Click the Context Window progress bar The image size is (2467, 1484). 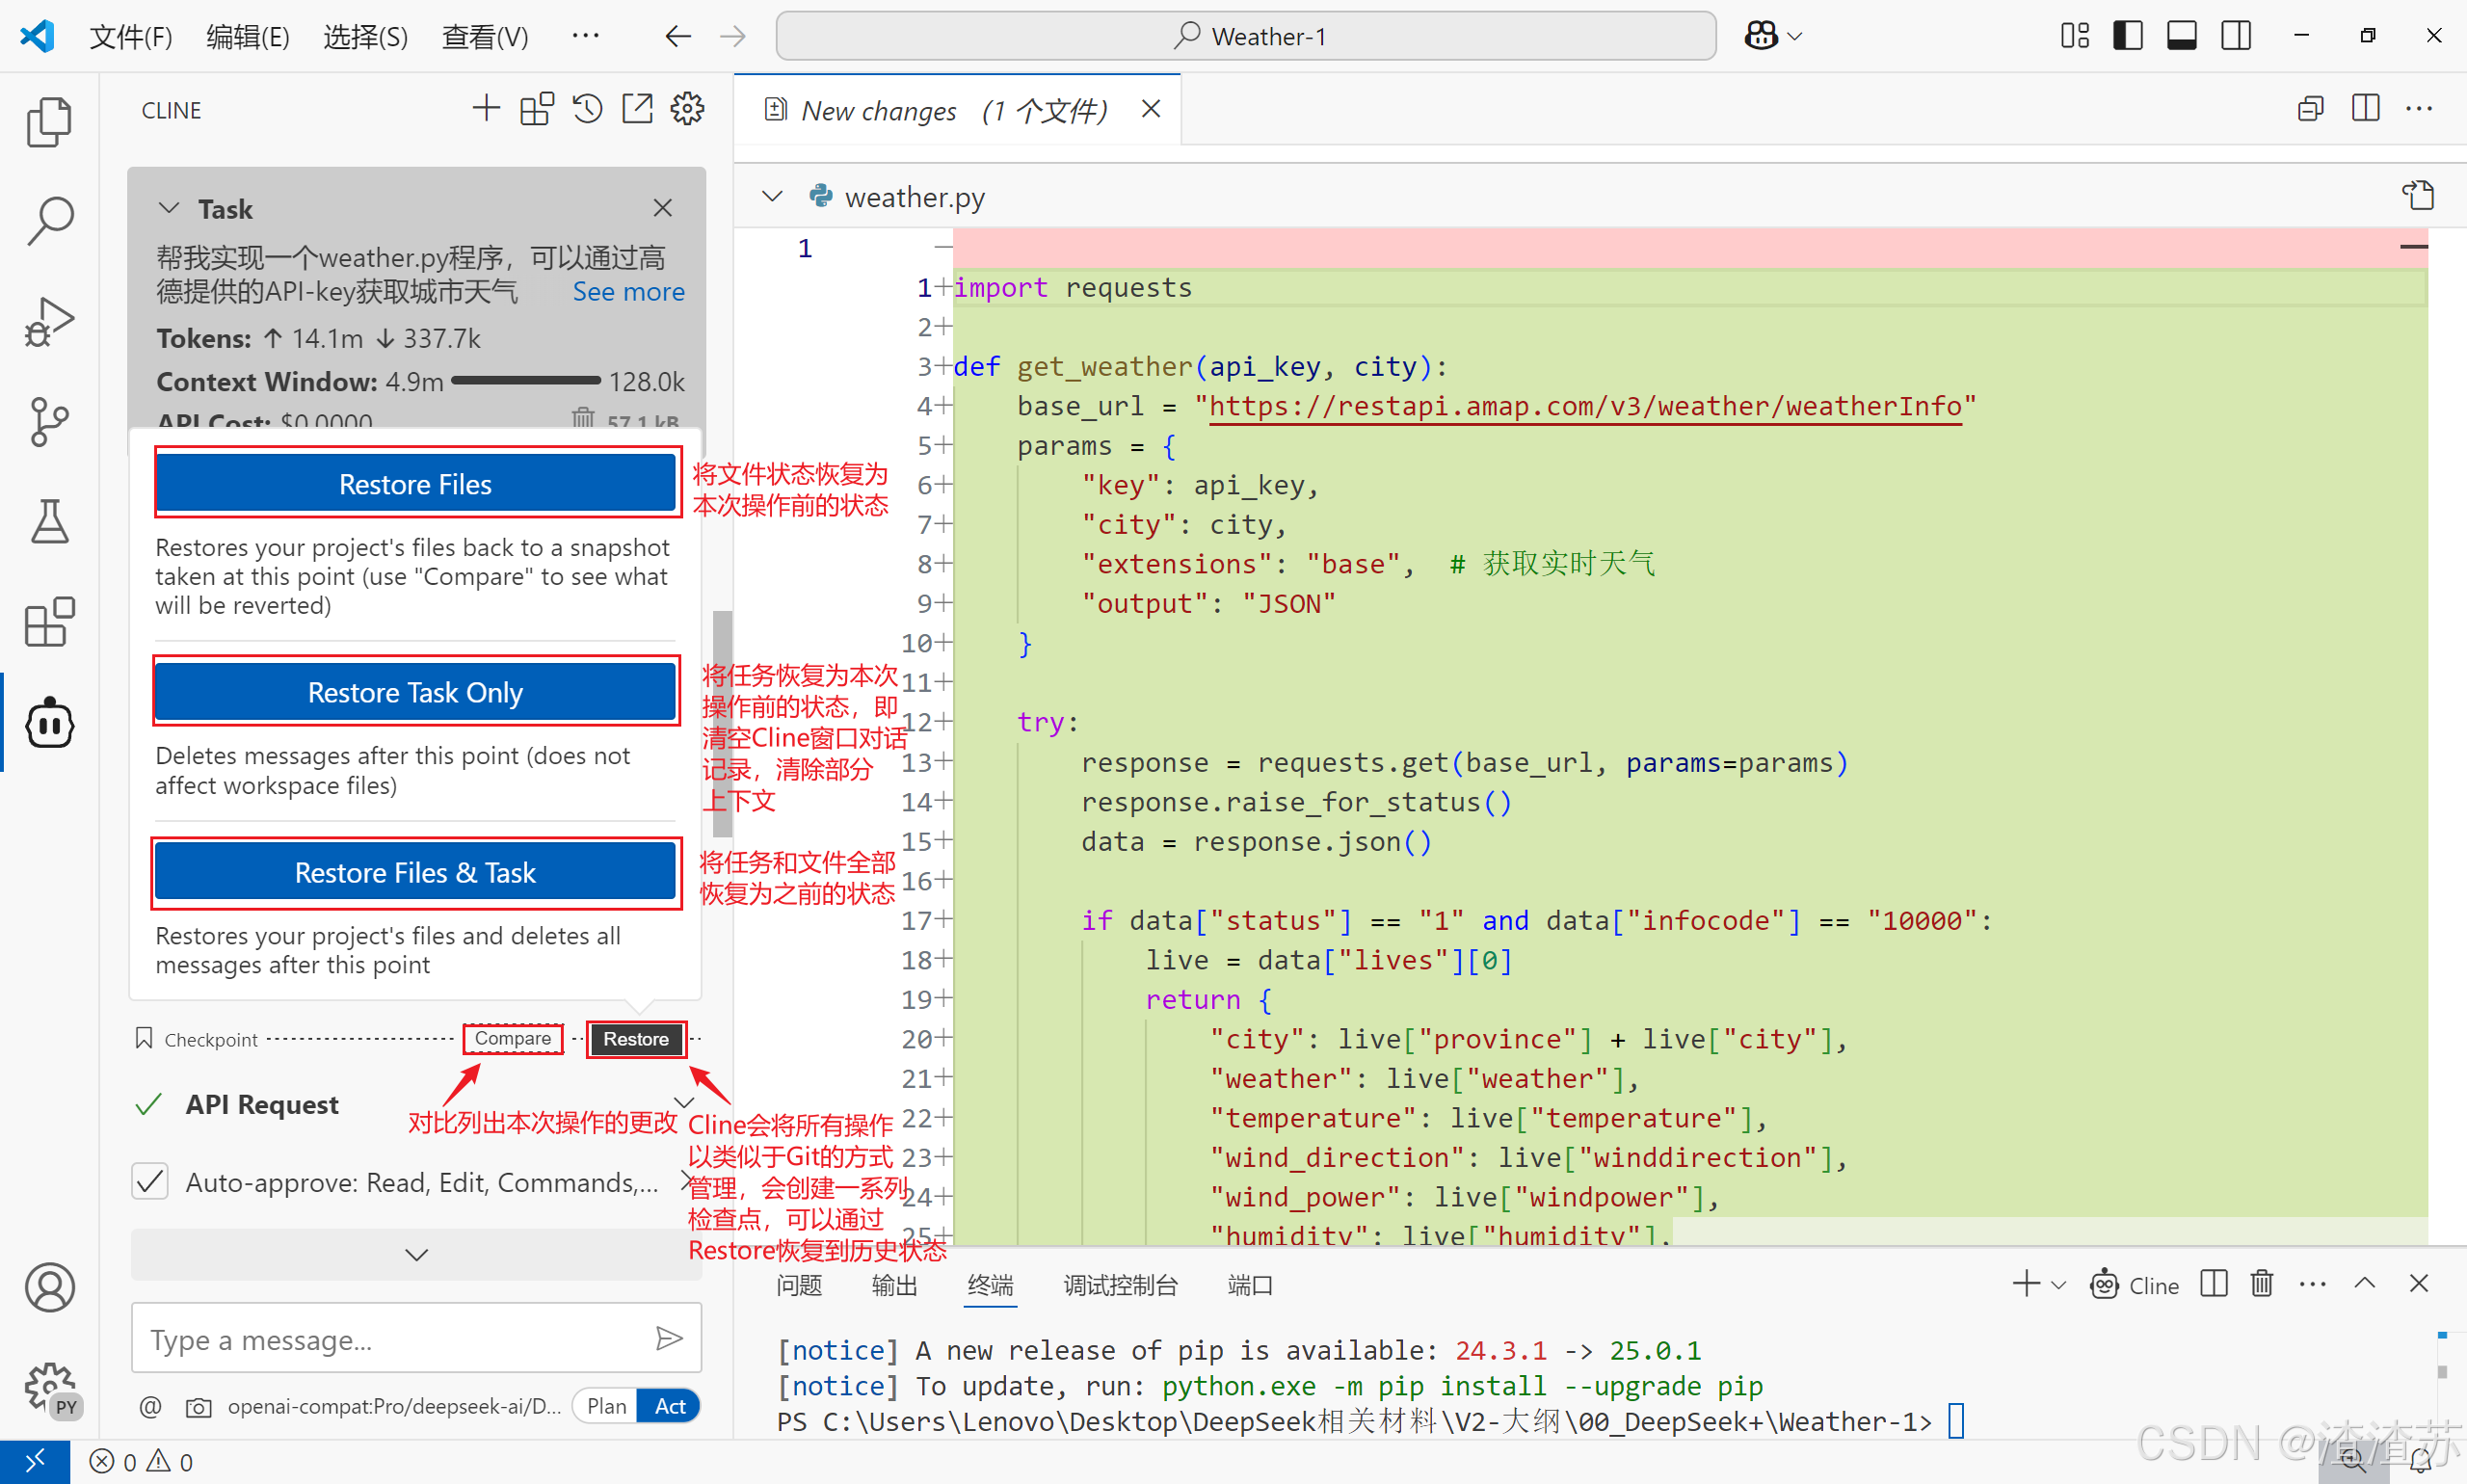(526, 381)
